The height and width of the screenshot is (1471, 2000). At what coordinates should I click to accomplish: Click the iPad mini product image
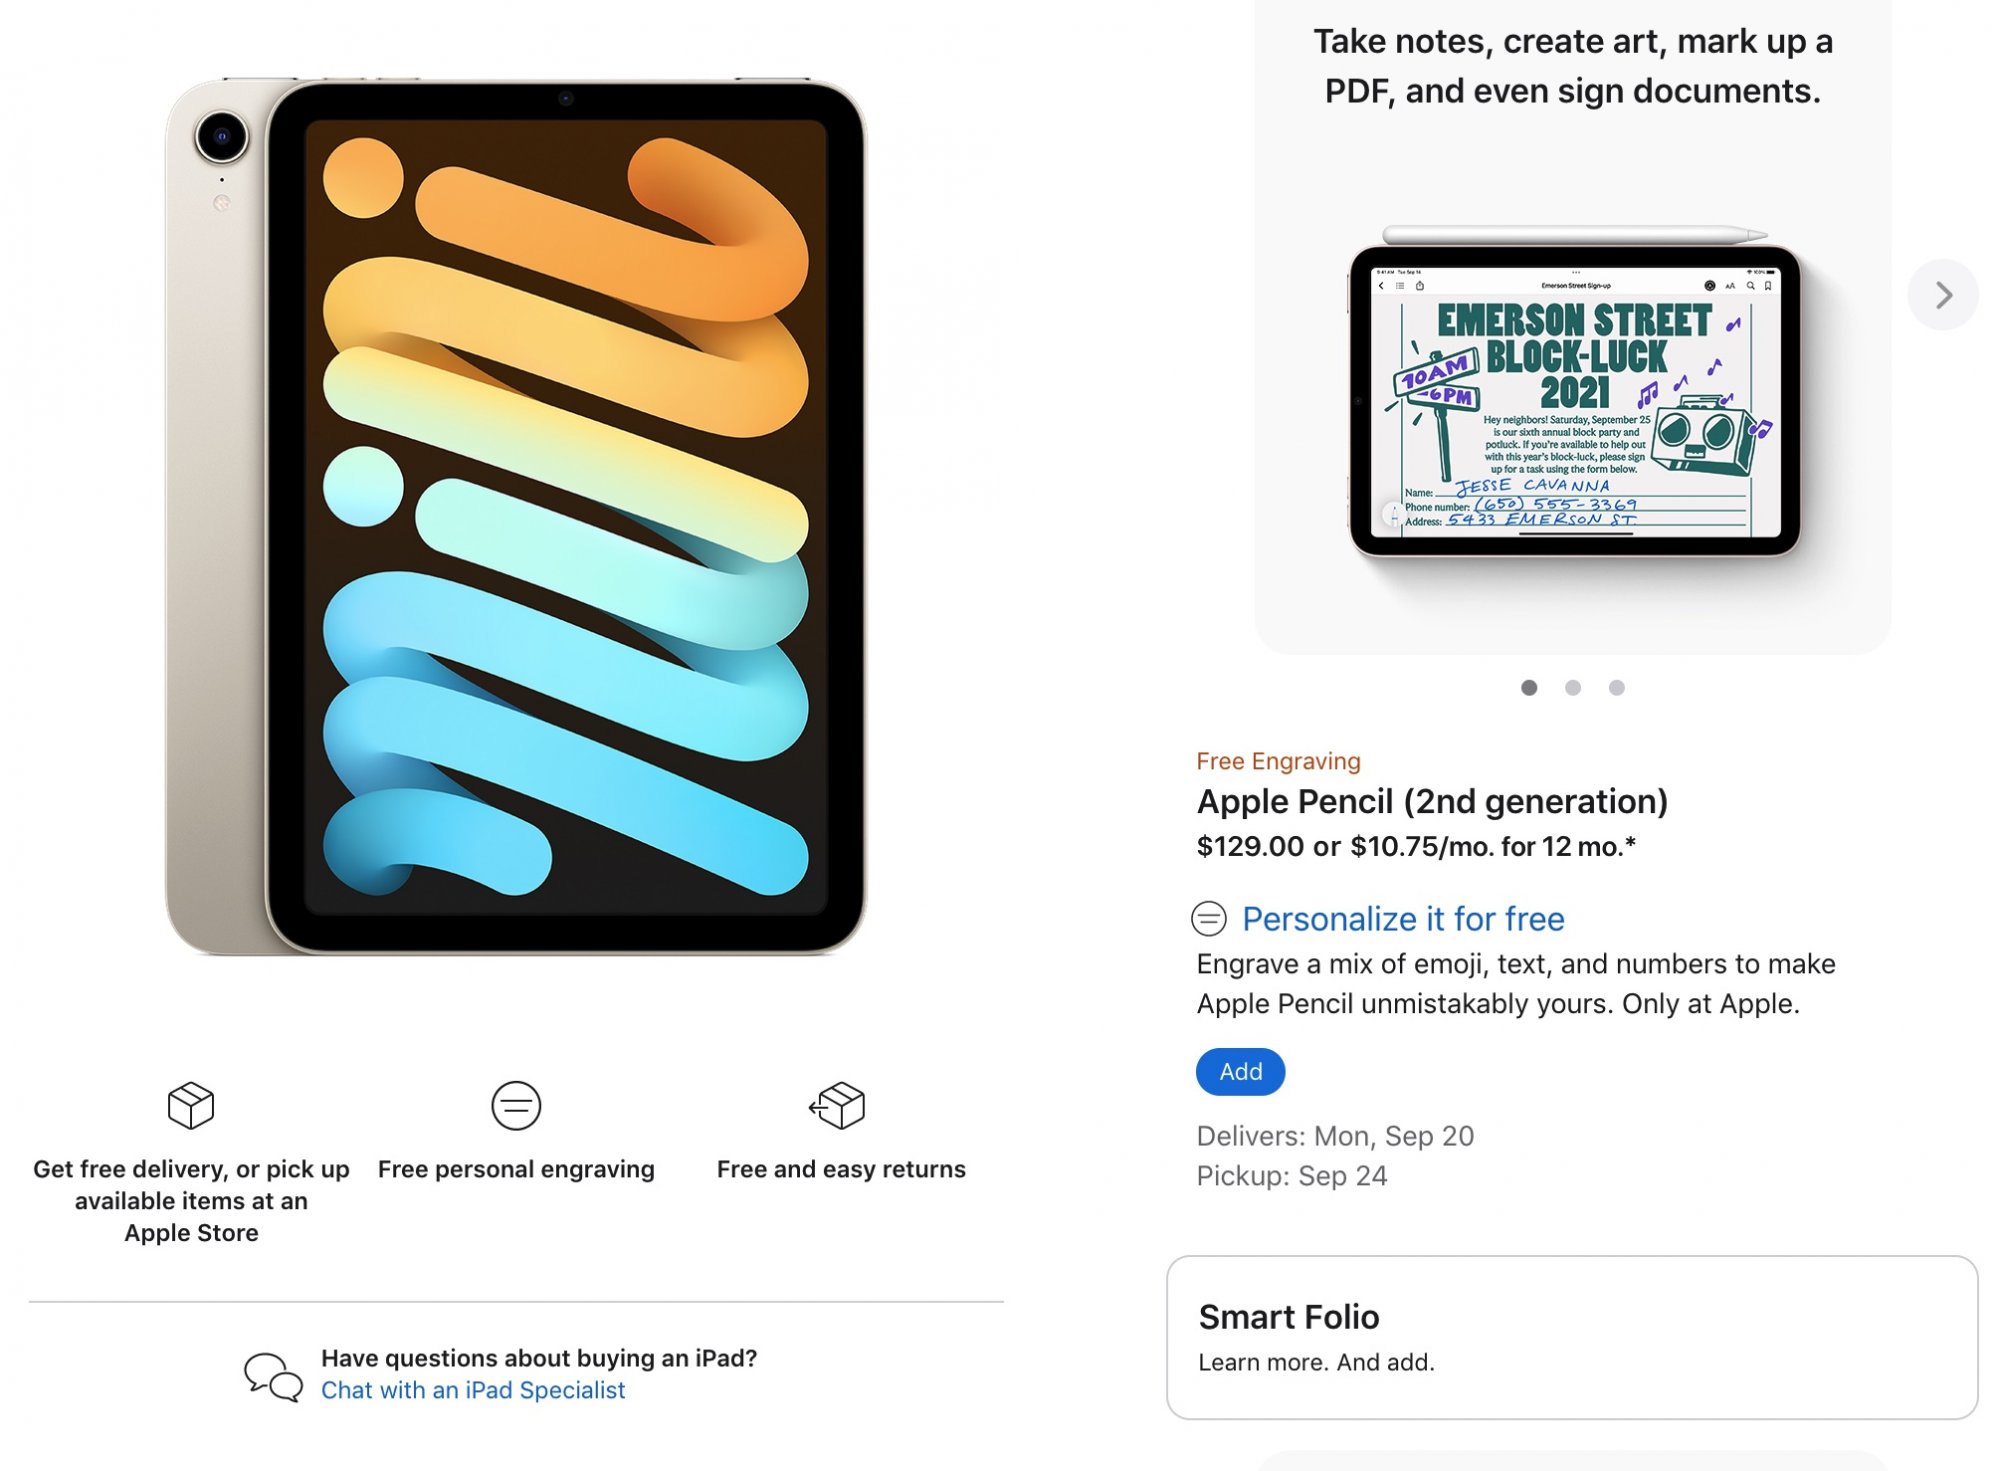tap(516, 516)
